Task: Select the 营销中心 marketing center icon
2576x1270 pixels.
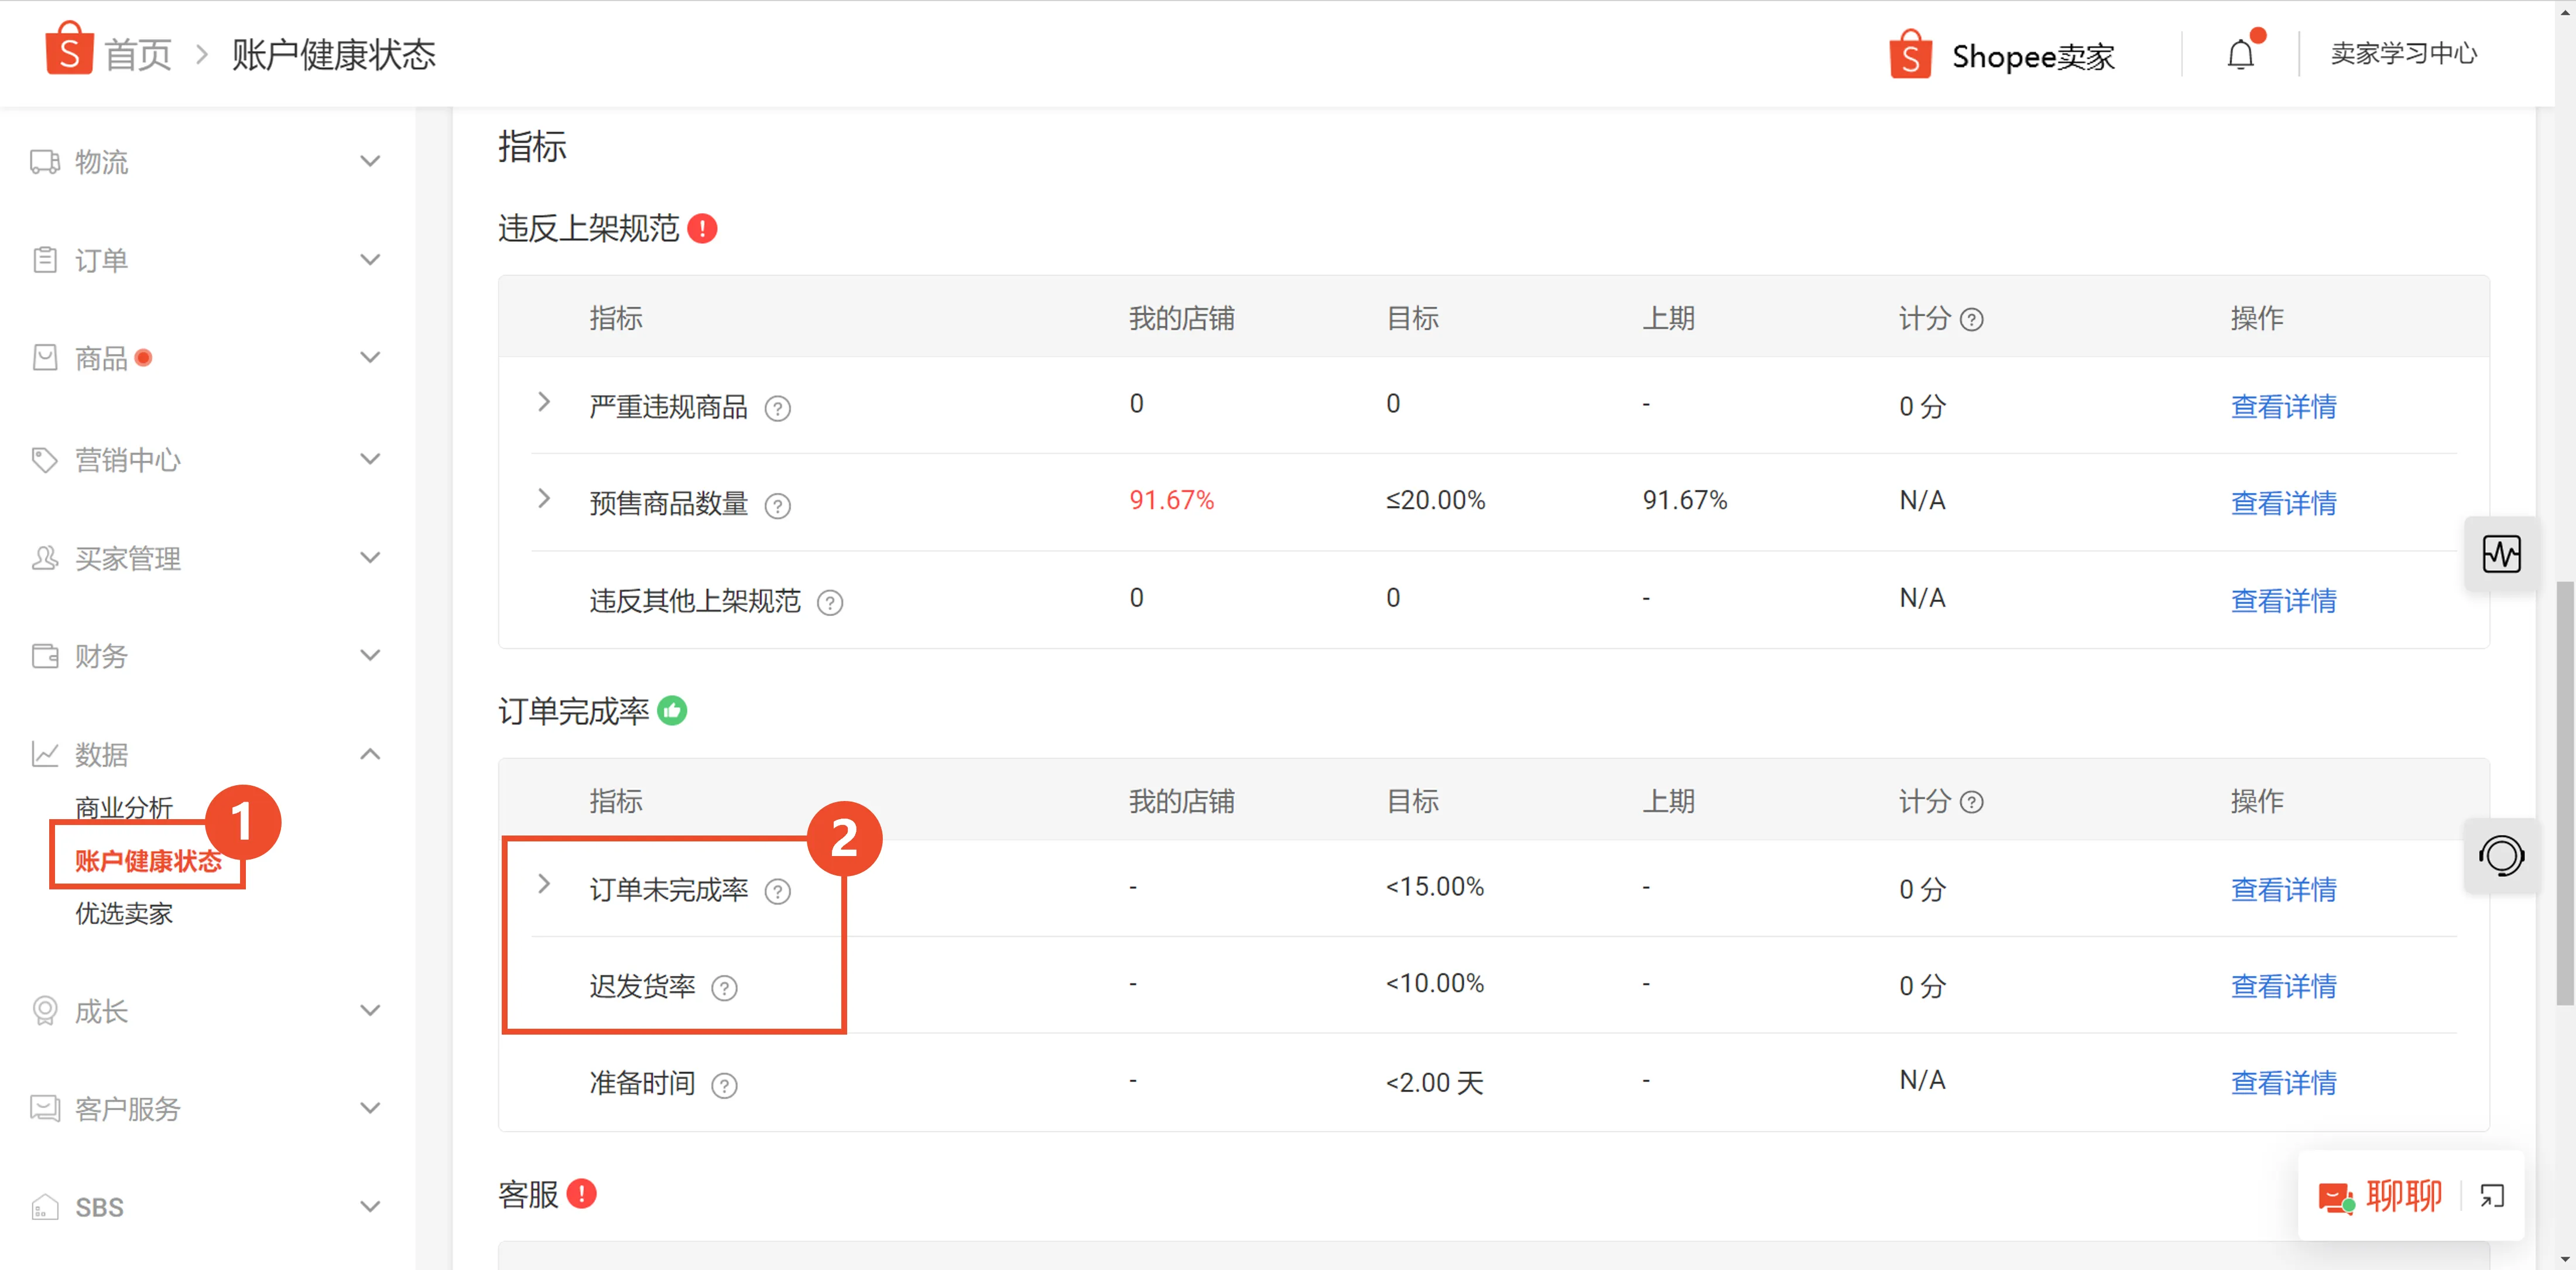Action: [44, 459]
